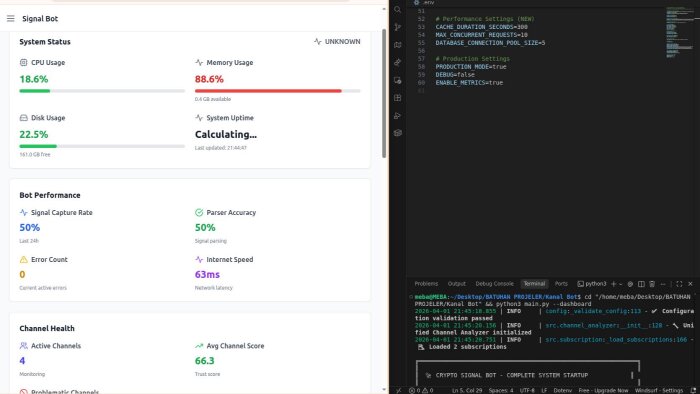Viewport: 700px width, 394px height.
Task: Switch to the Output tab
Action: click(457, 284)
